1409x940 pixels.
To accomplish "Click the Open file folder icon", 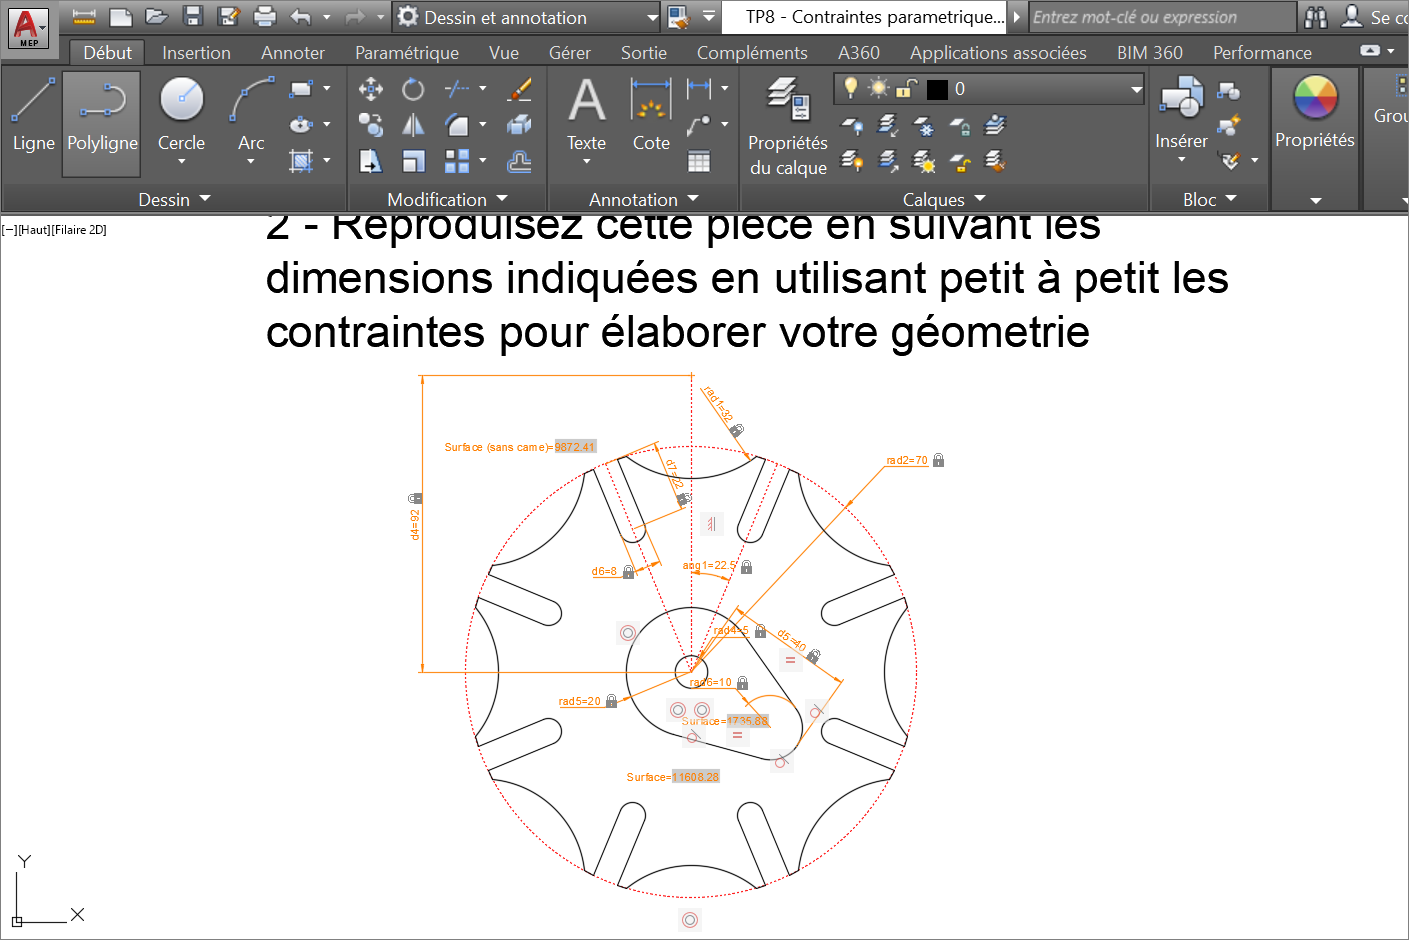I will [156, 17].
